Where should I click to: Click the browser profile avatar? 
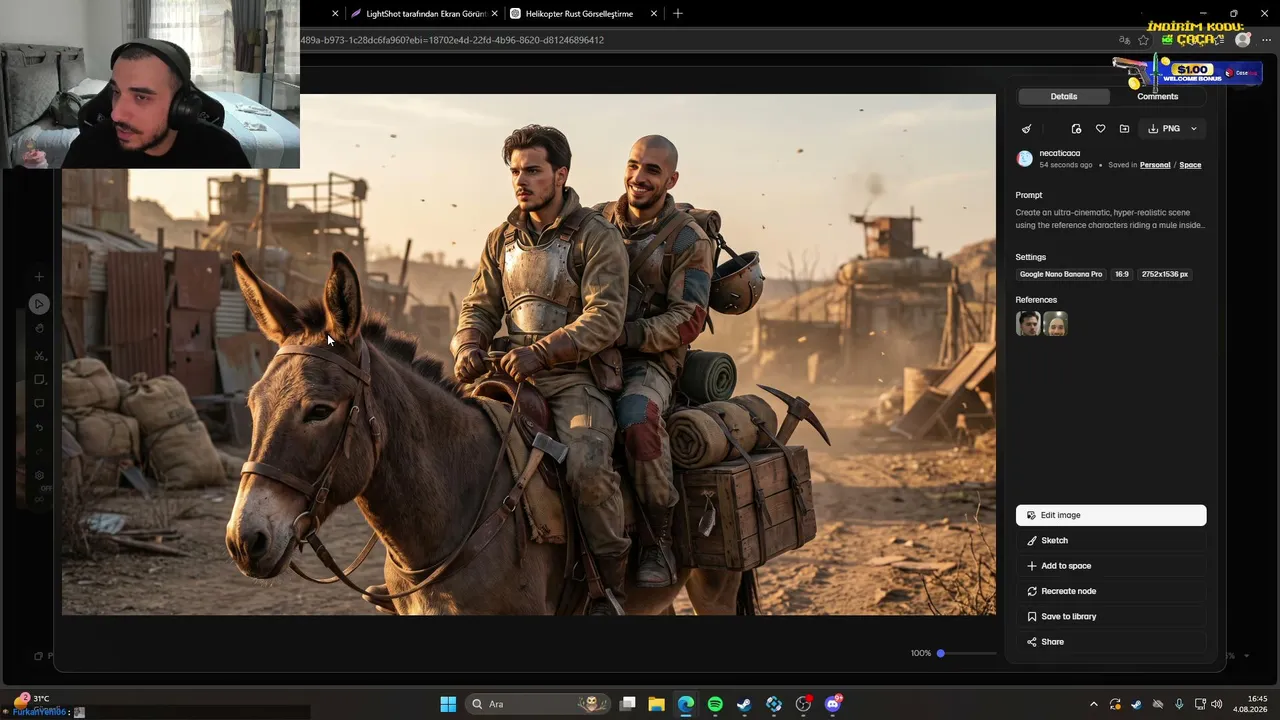click(x=1243, y=40)
